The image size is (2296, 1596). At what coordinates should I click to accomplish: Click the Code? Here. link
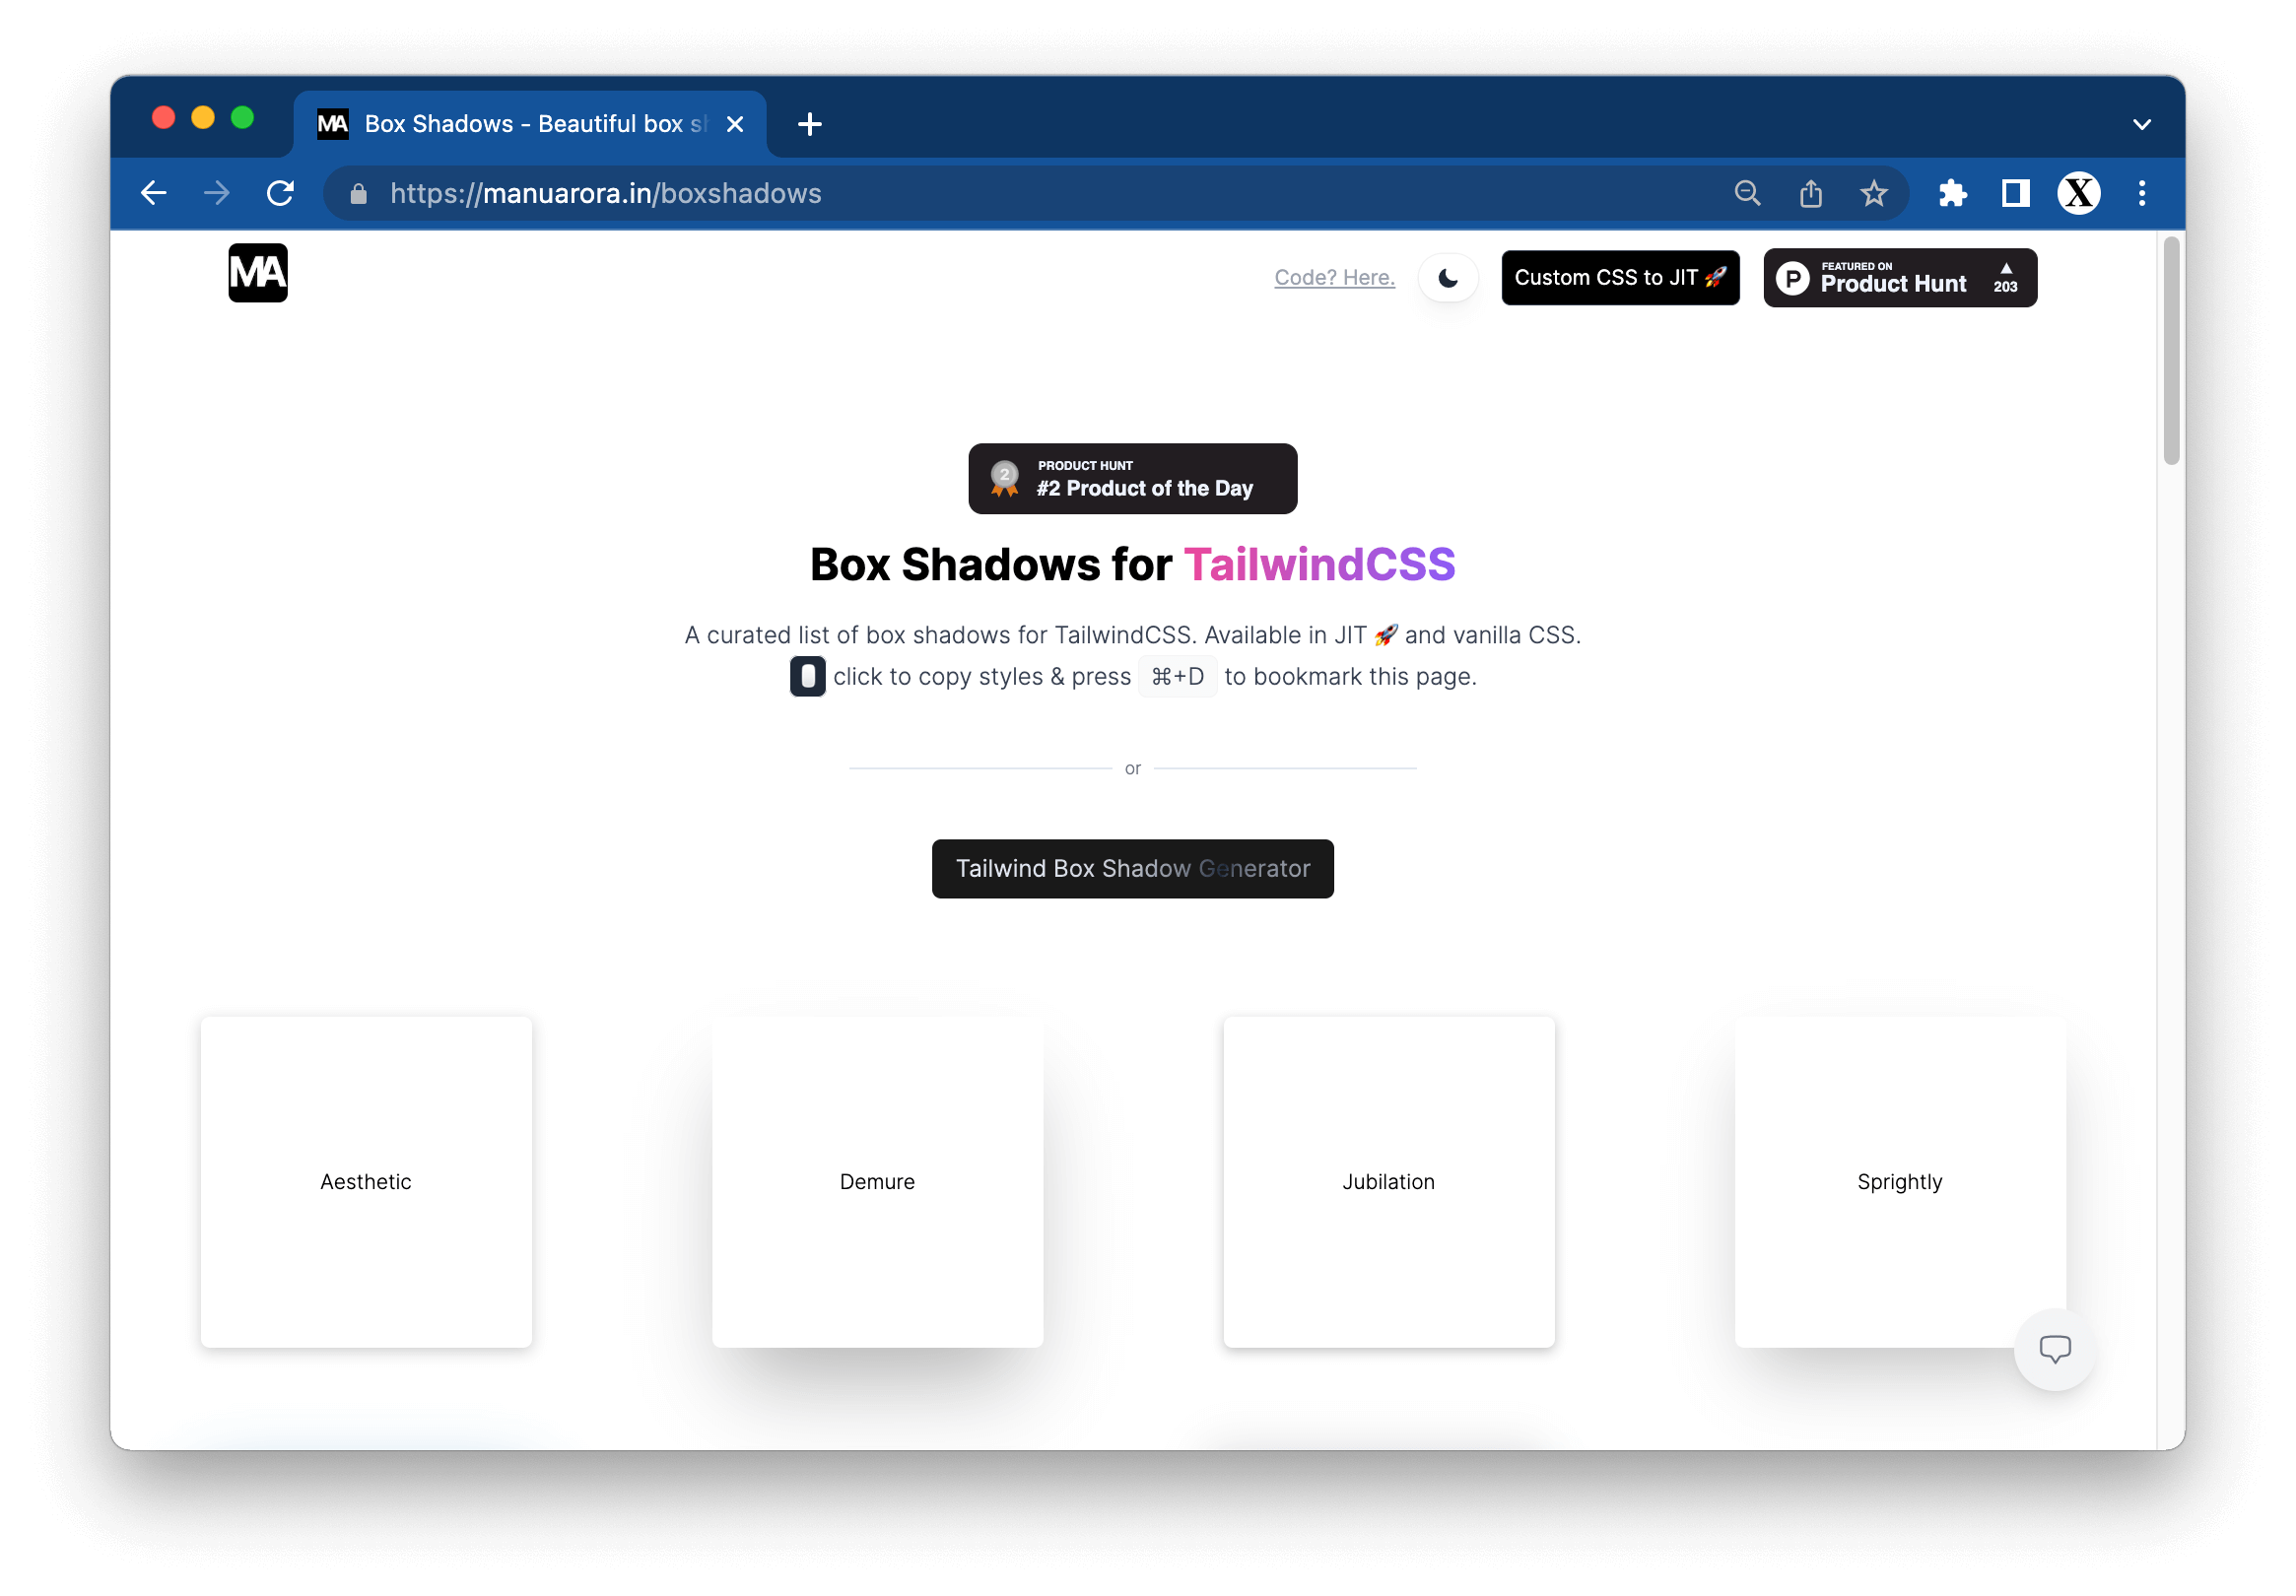(x=1334, y=278)
